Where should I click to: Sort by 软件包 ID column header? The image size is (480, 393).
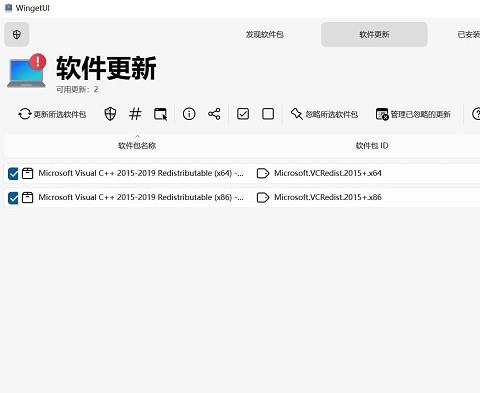(372, 146)
